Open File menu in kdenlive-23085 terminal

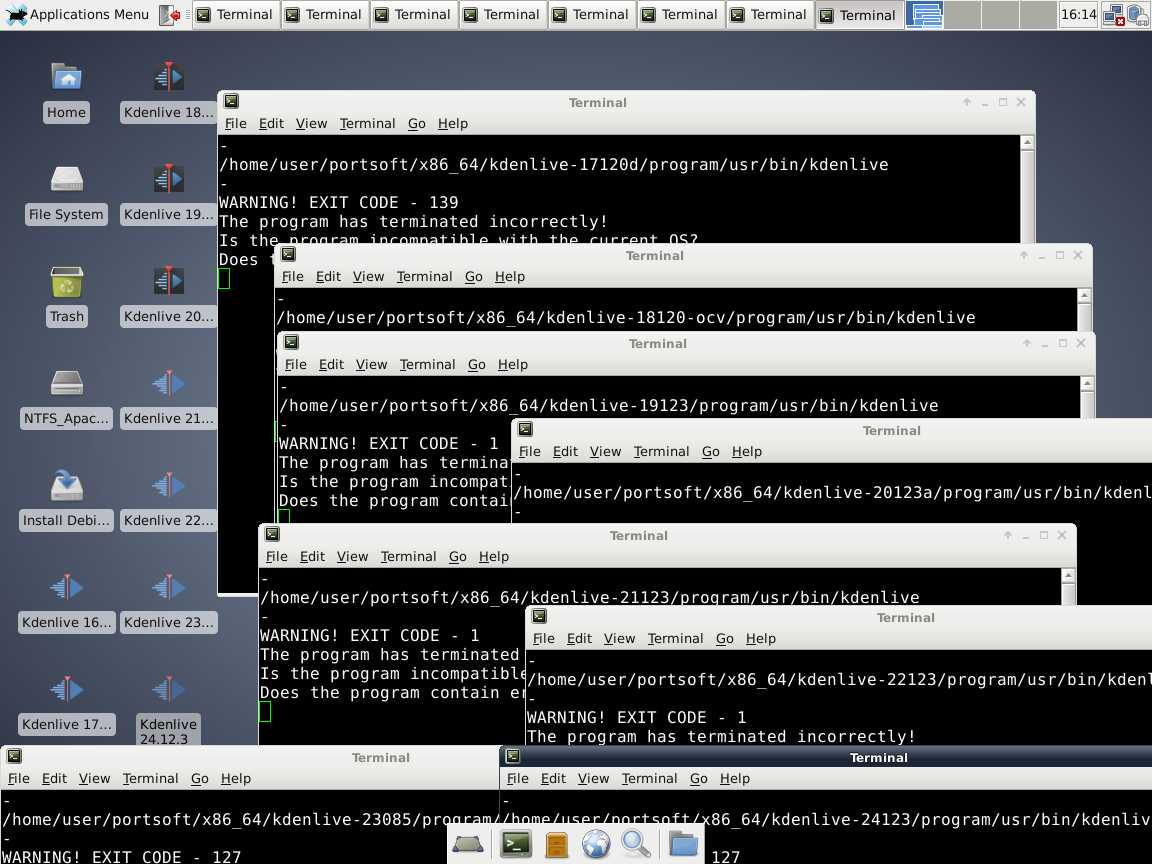point(18,778)
